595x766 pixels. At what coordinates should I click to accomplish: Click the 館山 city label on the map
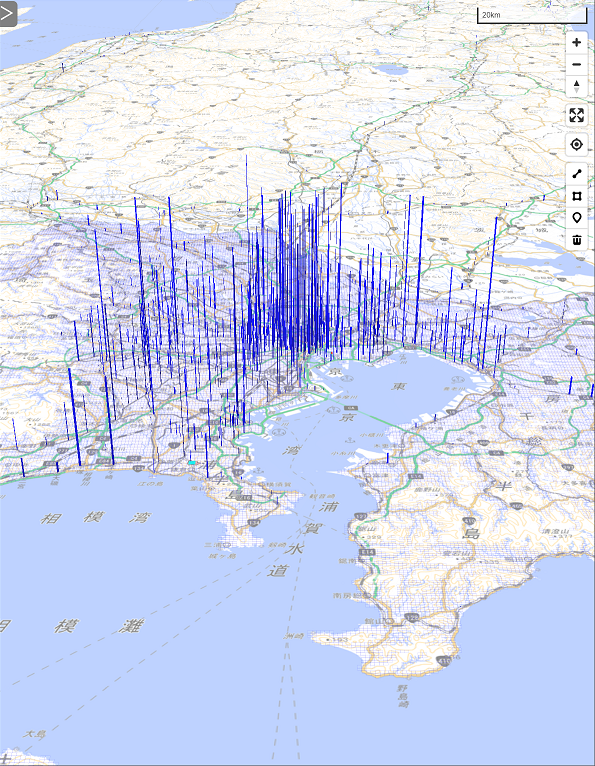[372, 621]
